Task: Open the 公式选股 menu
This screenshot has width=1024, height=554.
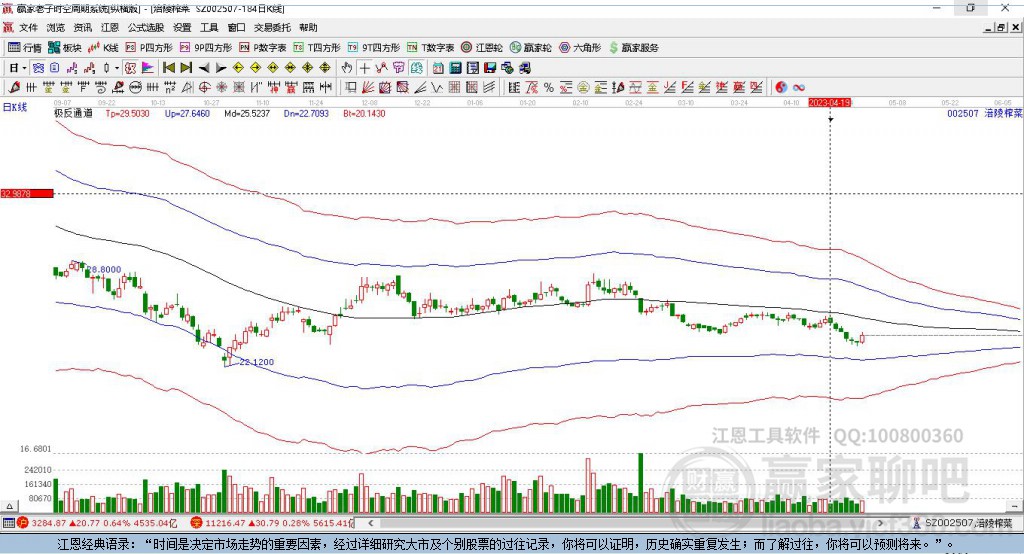Action: click(146, 27)
